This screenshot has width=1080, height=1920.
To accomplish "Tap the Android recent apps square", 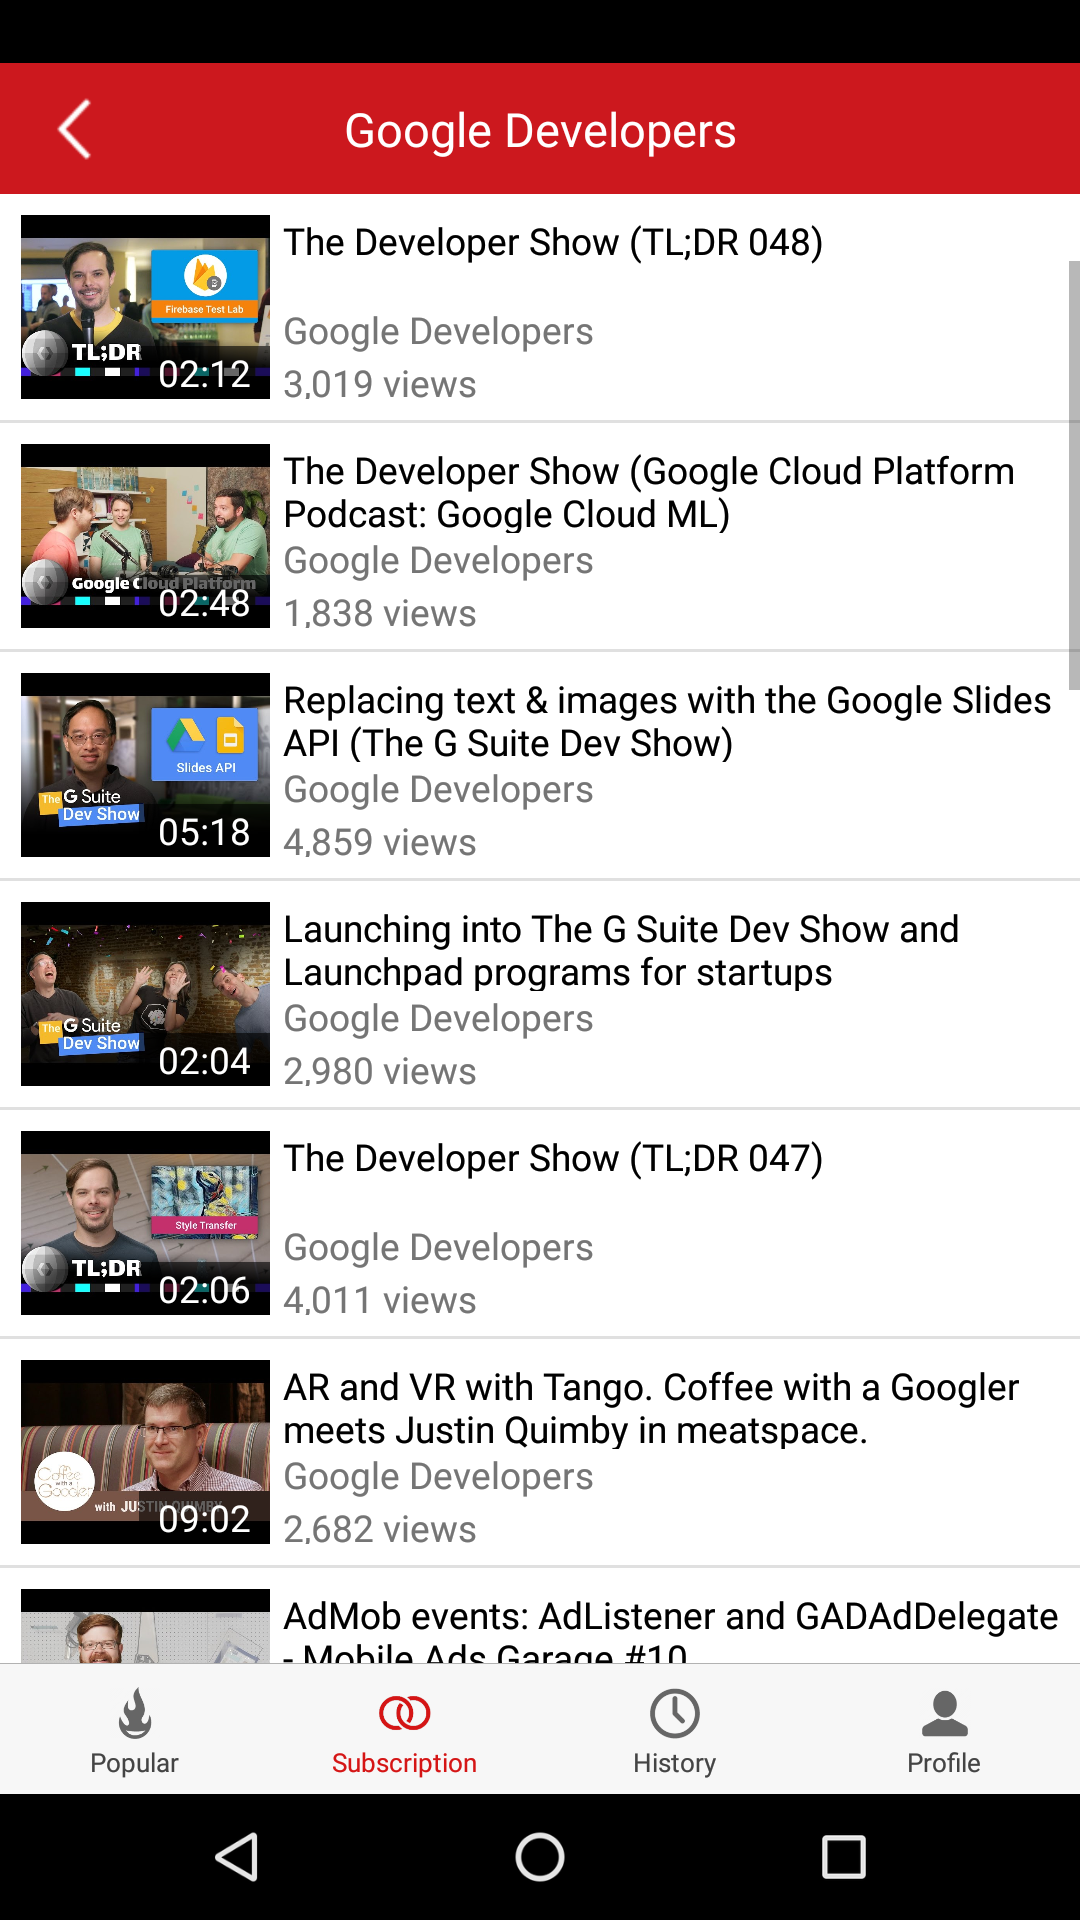I will click(x=843, y=1857).
